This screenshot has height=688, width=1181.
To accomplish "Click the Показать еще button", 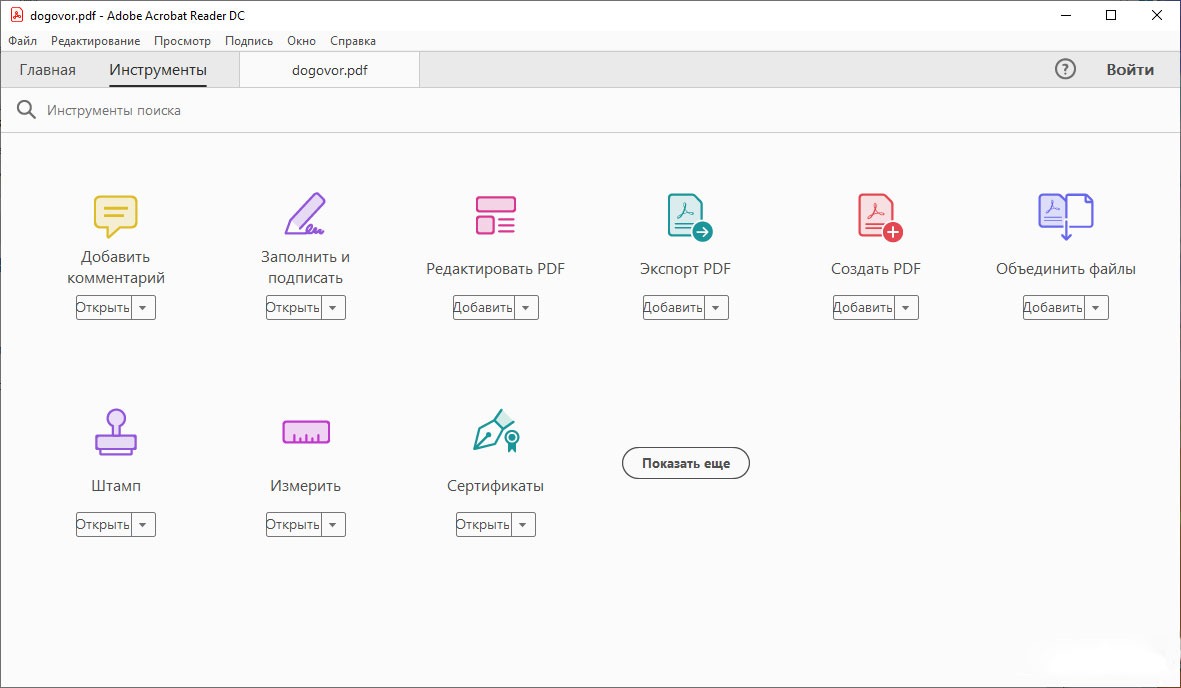I will tap(685, 463).
